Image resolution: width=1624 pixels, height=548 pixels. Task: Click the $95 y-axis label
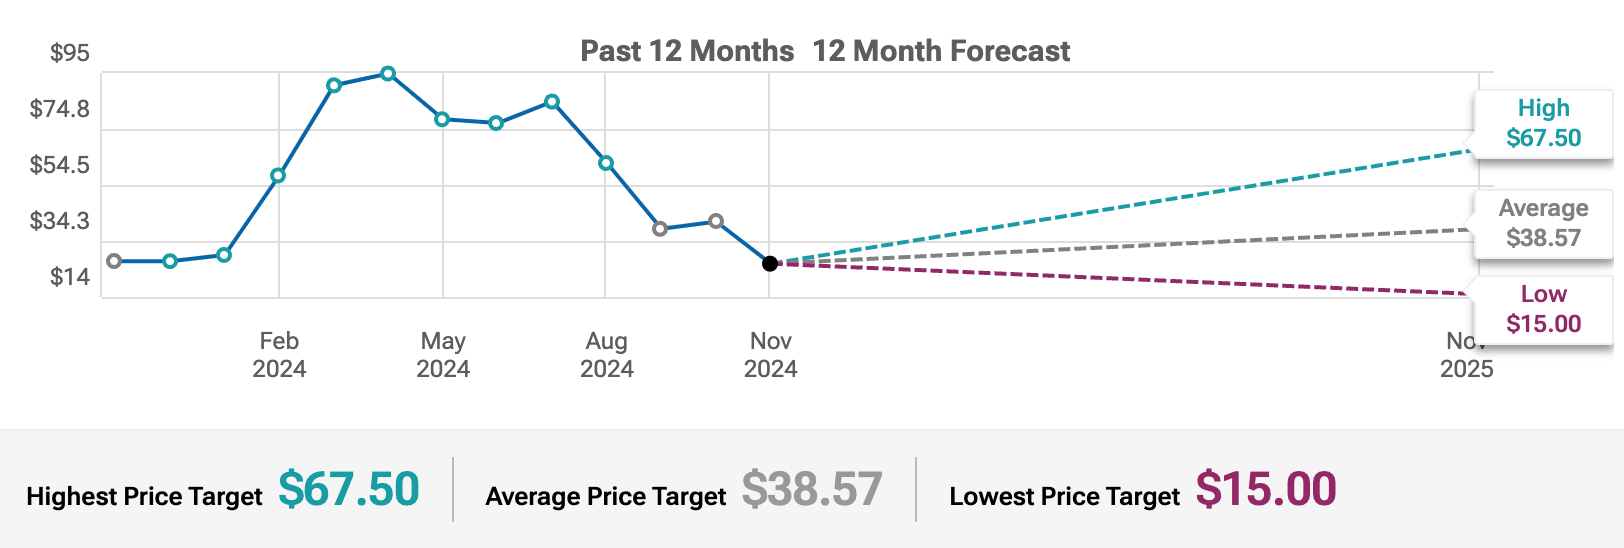[70, 53]
